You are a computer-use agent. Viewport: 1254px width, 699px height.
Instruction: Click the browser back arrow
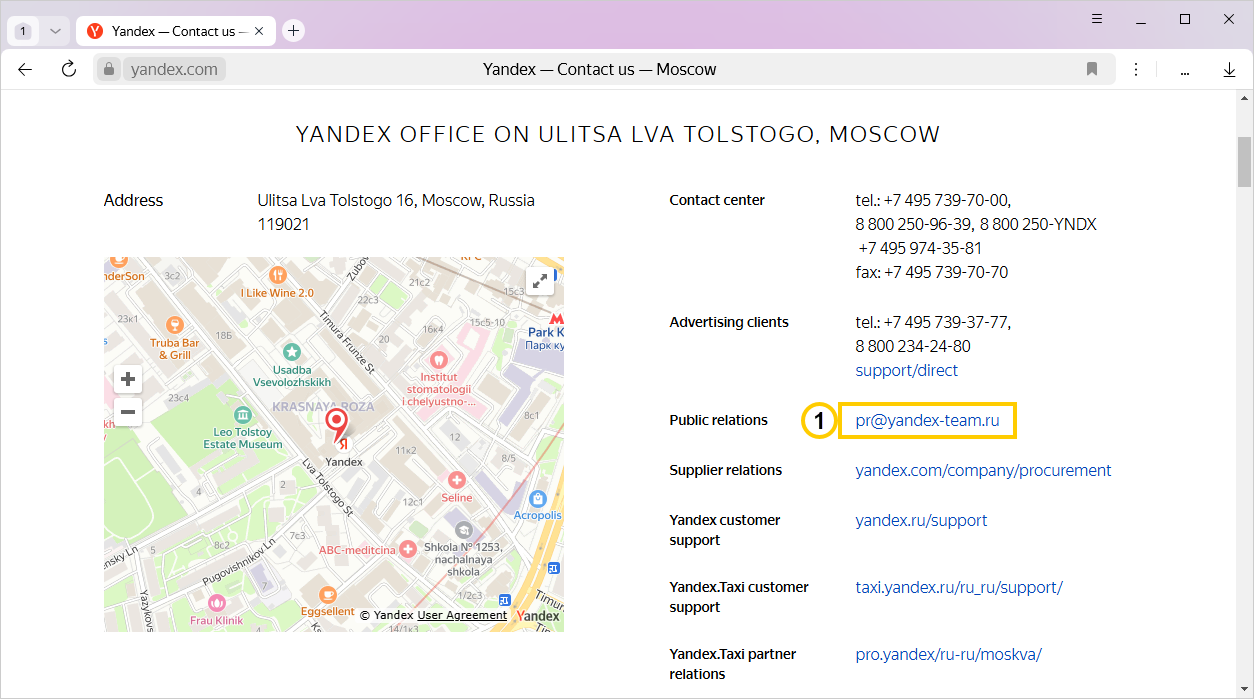25,69
